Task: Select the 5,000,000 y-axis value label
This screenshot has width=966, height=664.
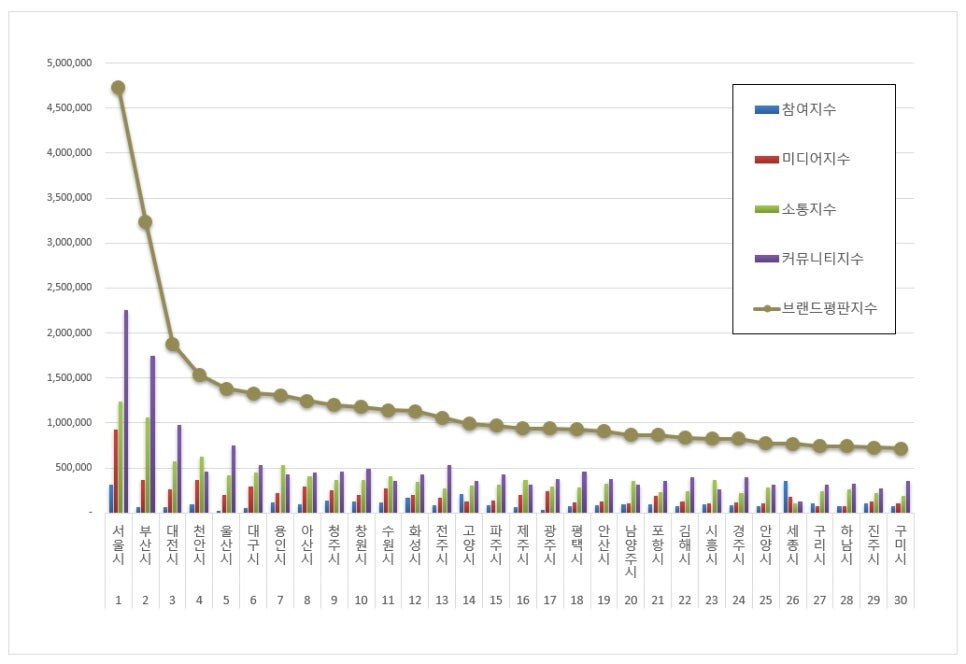Action: [69, 63]
